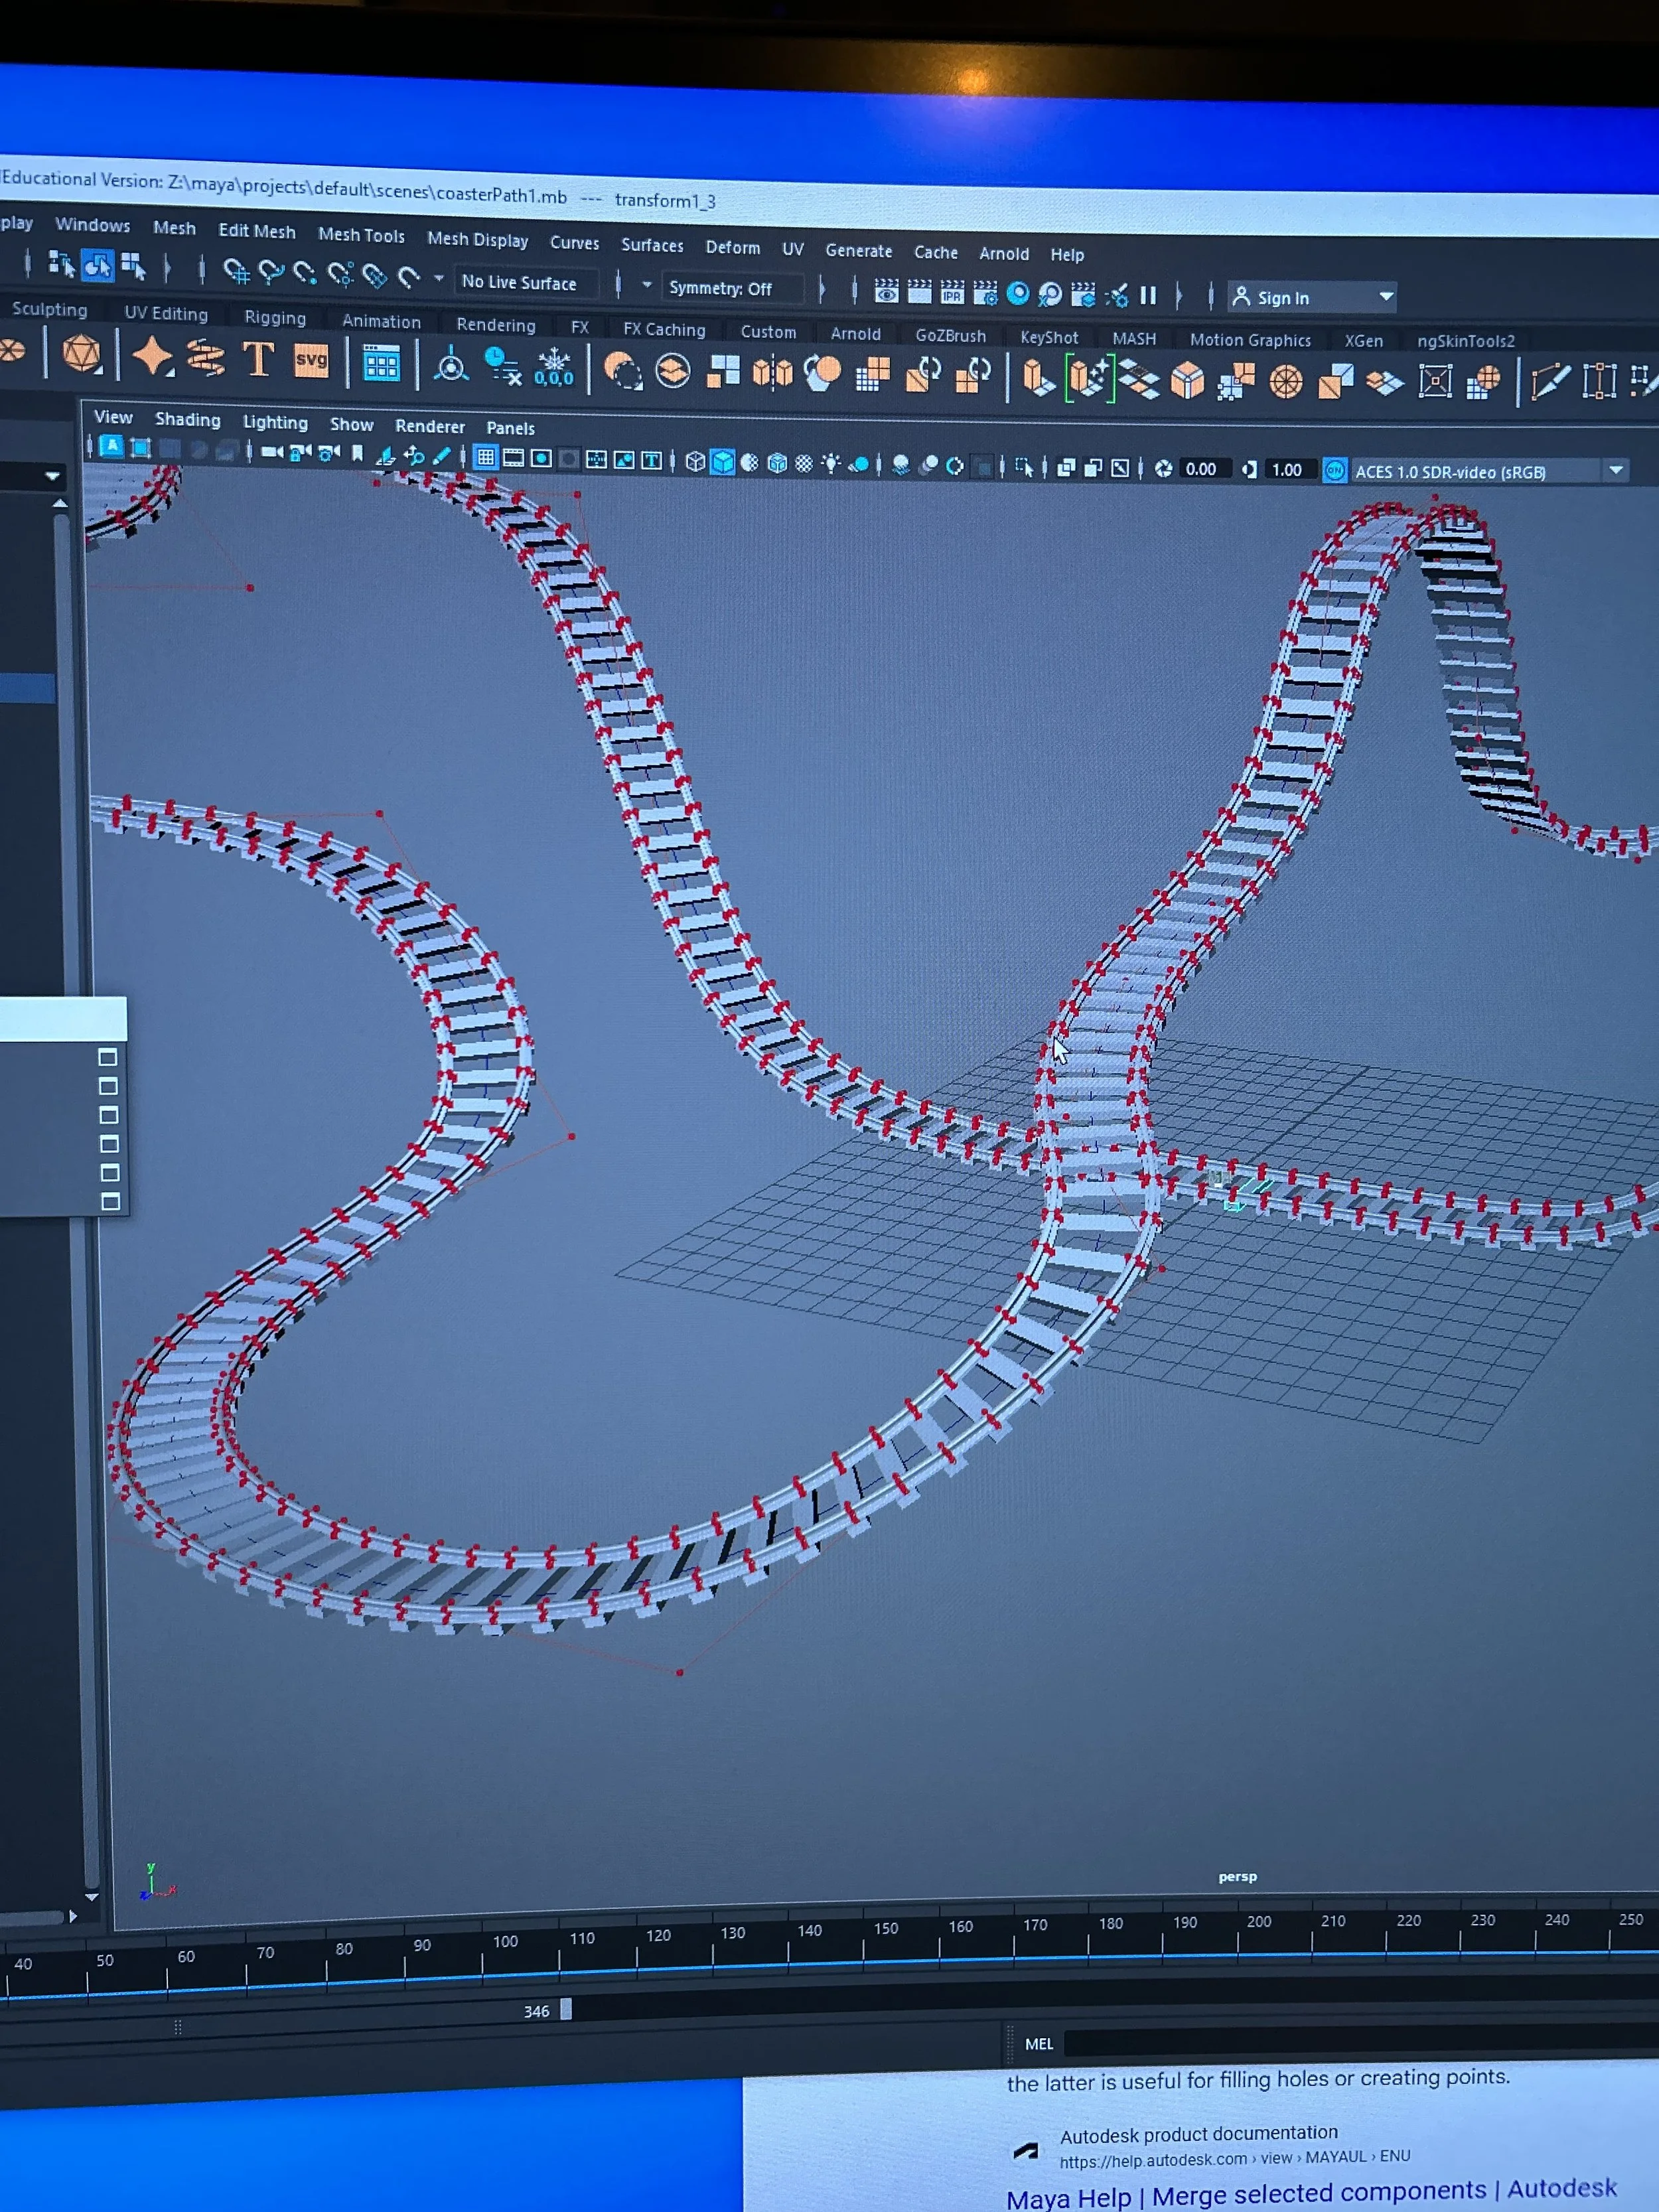Viewport: 1659px width, 2212px height.
Task: Open the viewport Shading menu
Action: tap(187, 420)
